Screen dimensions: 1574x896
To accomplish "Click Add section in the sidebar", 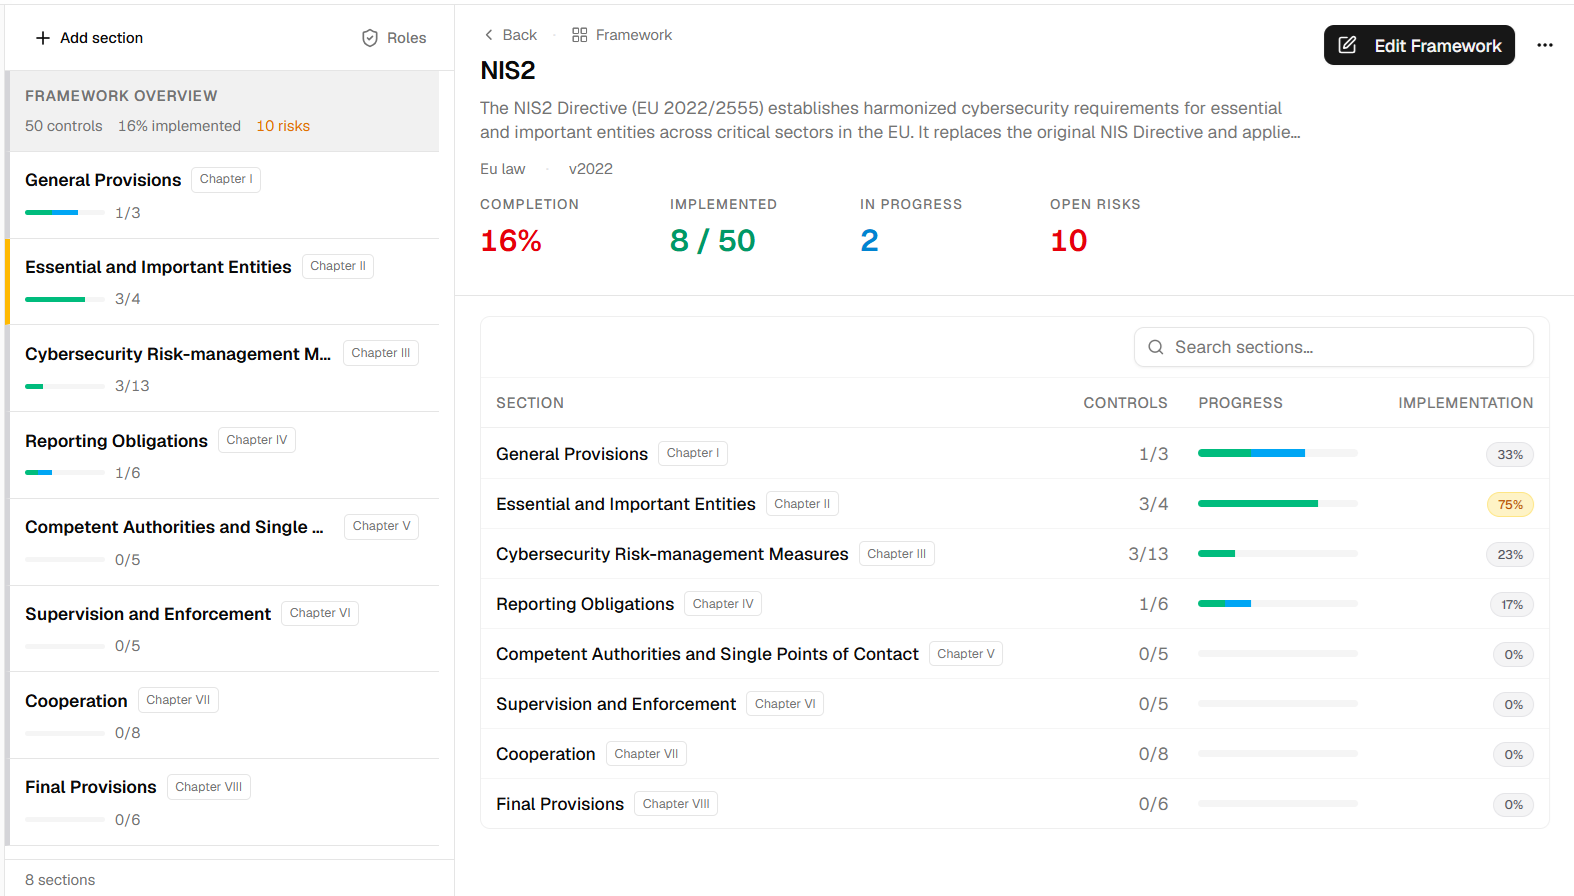I will (89, 38).
